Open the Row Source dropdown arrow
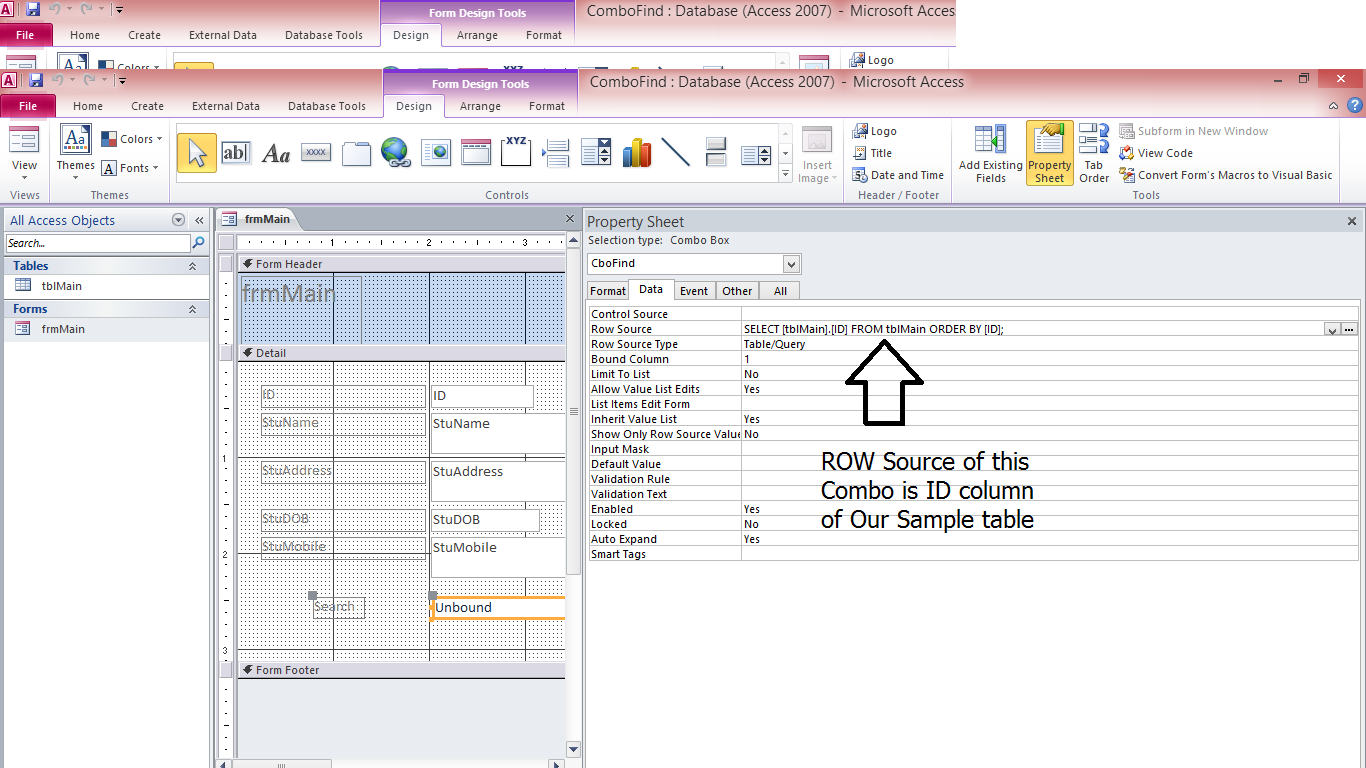The width and height of the screenshot is (1366, 768). (x=1333, y=329)
